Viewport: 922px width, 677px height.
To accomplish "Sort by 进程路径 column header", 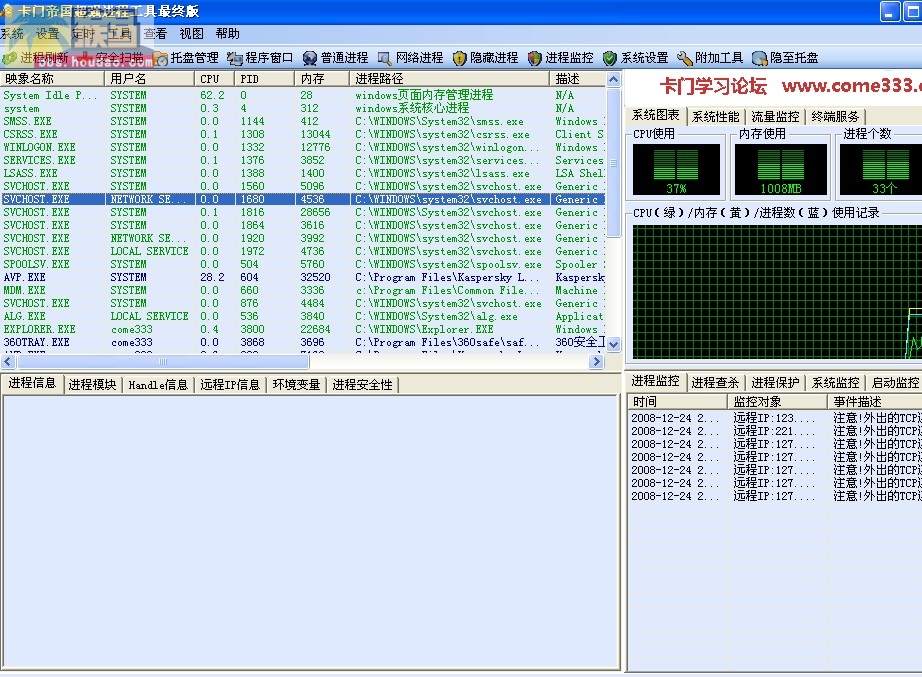I will click(449, 79).
